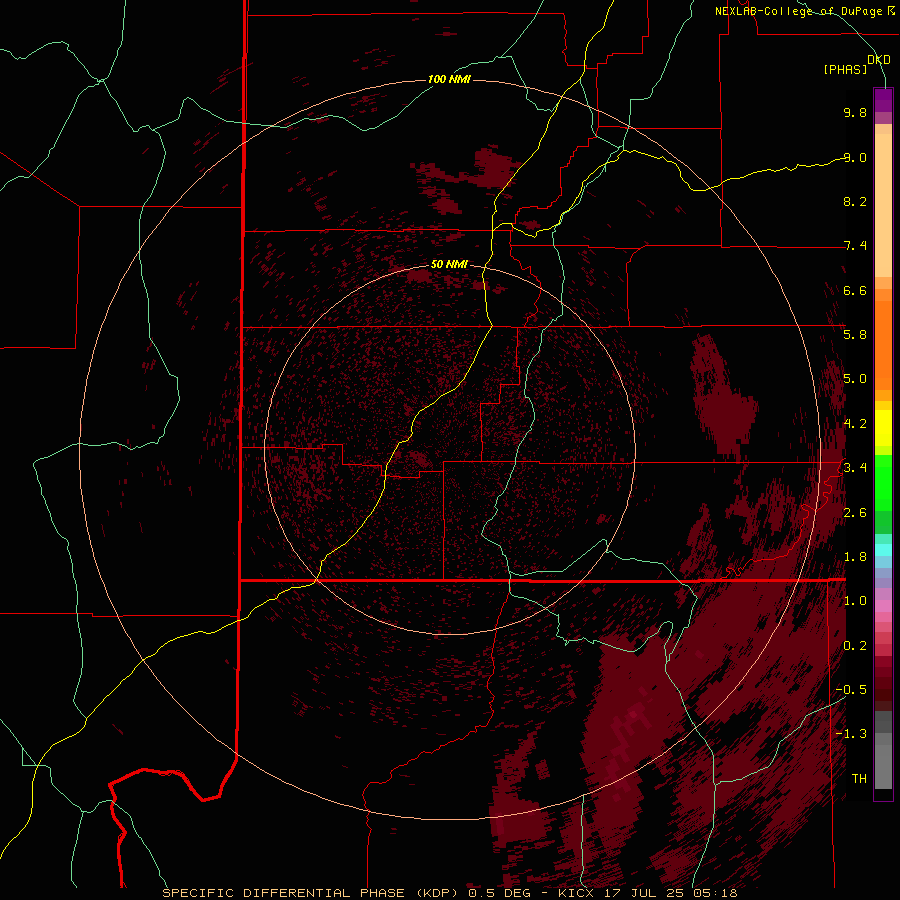Click the 1.0 legend value

(x=855, y=601)
